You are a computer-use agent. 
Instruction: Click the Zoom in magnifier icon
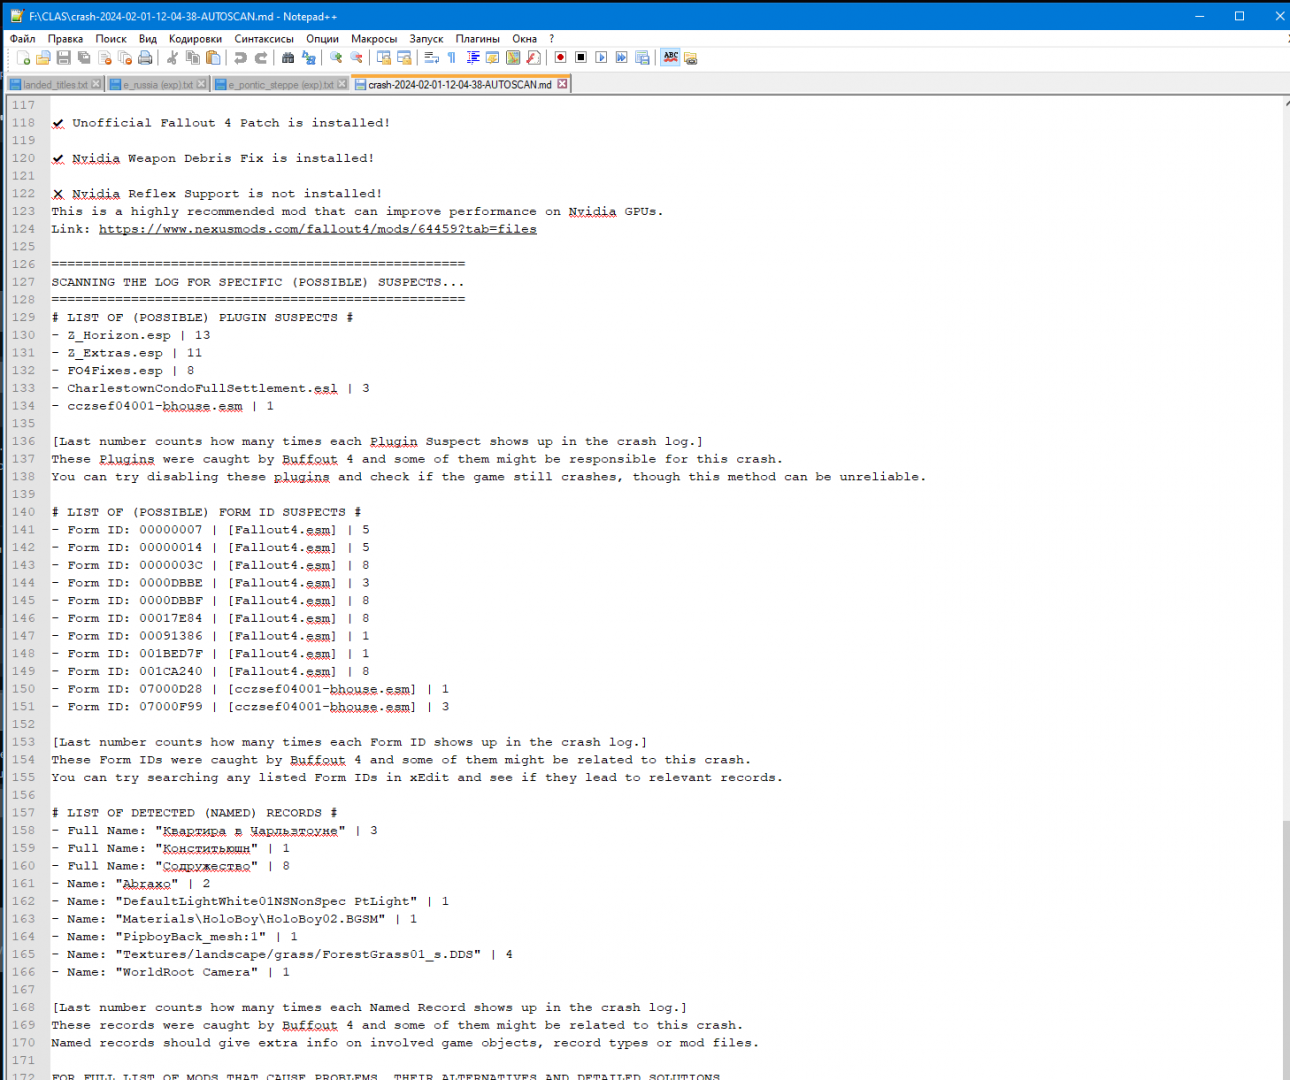click(336, 58)
